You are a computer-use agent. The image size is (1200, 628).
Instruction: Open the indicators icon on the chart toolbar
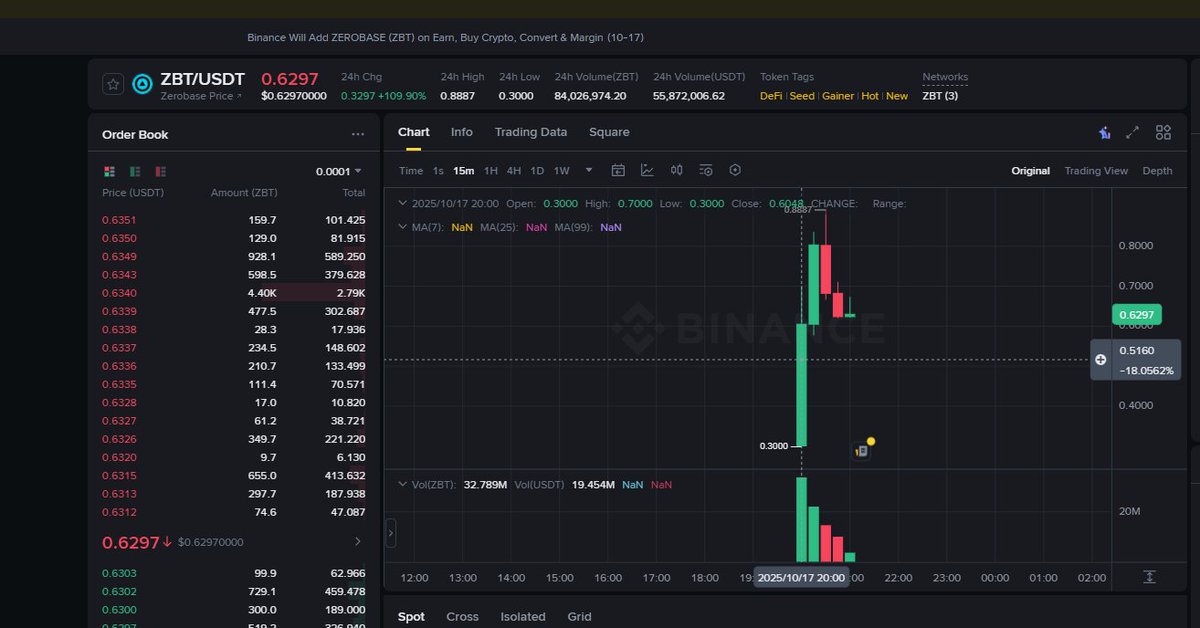coord(647,170)
